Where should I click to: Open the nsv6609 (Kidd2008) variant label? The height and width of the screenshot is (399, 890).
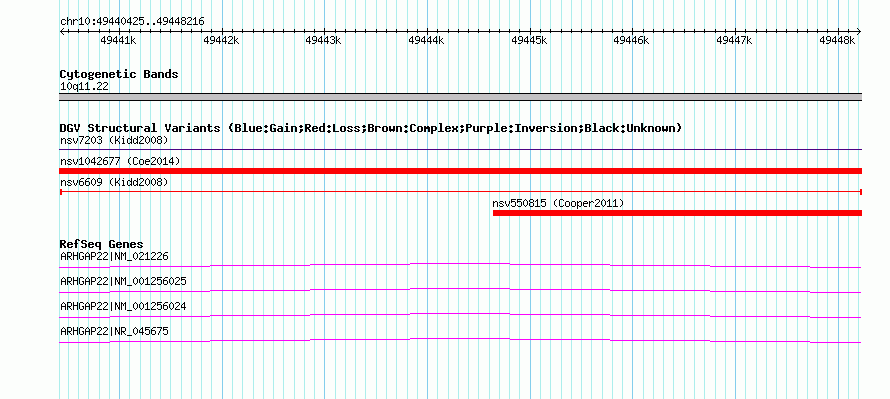pos(114,182)
